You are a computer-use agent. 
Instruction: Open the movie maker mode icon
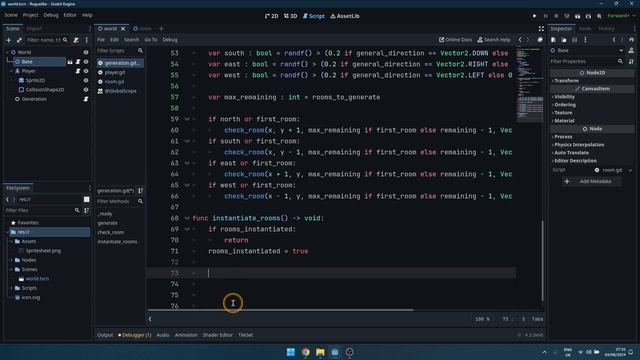[599, 16]
